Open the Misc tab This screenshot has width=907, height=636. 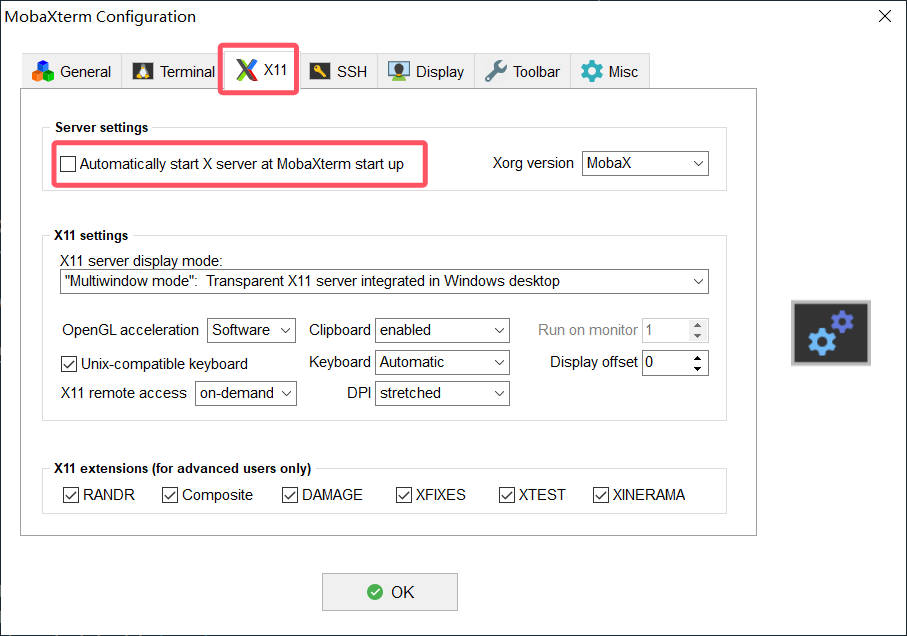[610, 72]
